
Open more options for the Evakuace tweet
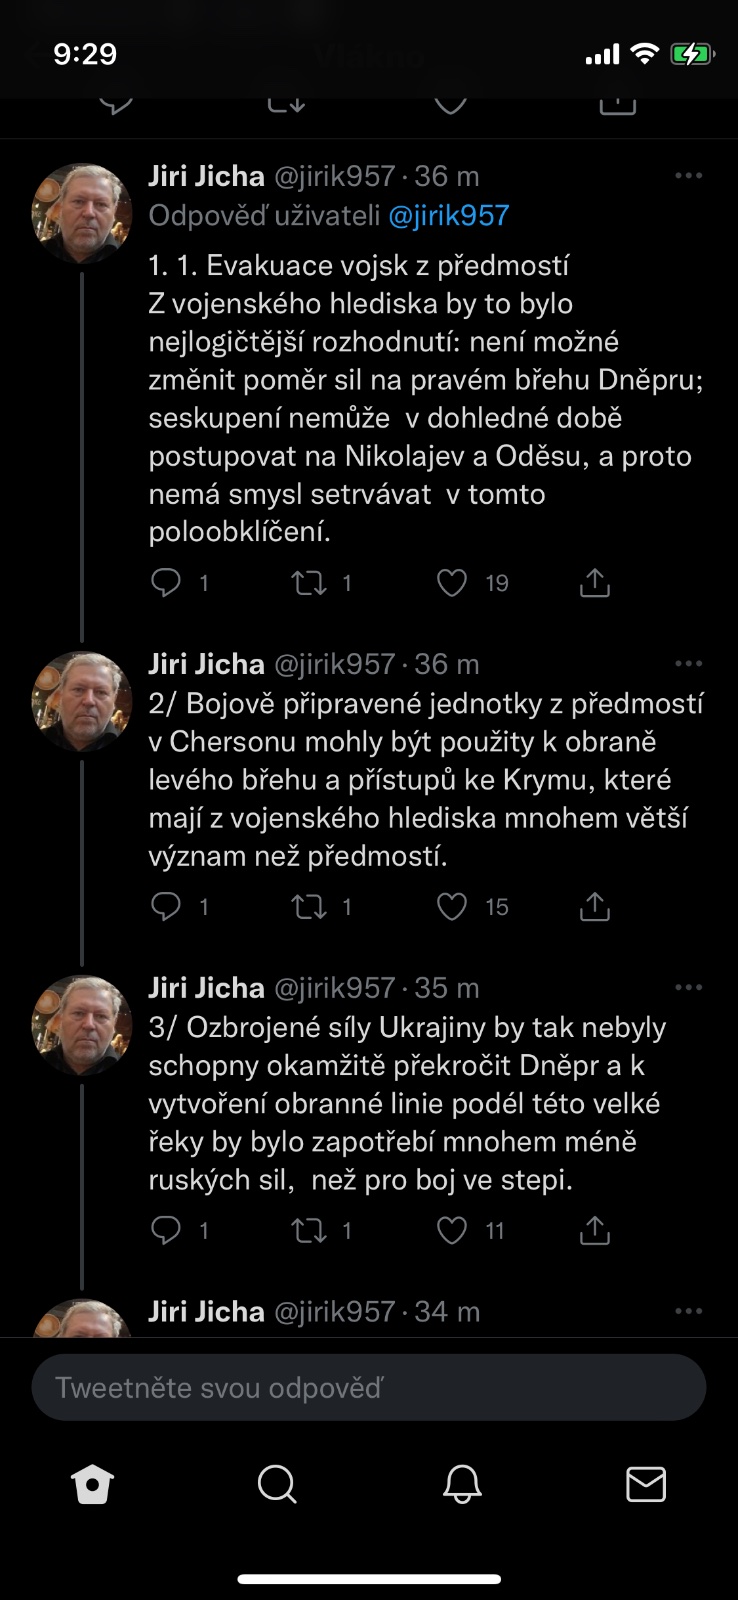pyautogui.click(x=689, y=176)
